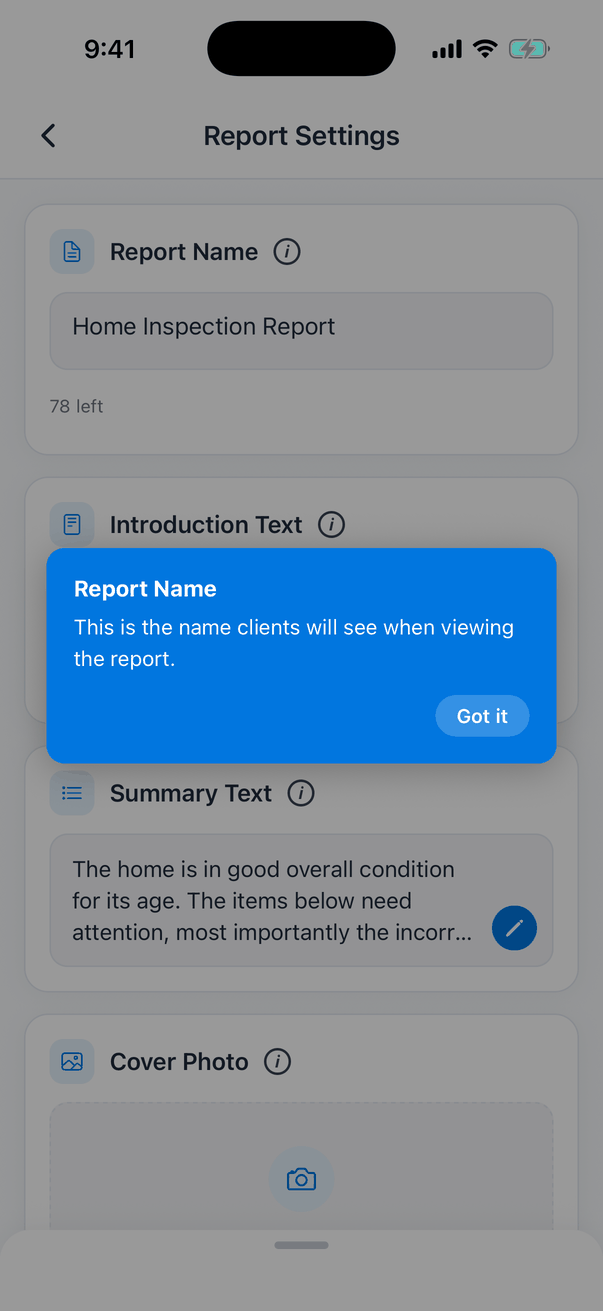Click the Report Settings title
Image resolution: width=603 pixels, height=1311 pixels.
coord(301,136)
